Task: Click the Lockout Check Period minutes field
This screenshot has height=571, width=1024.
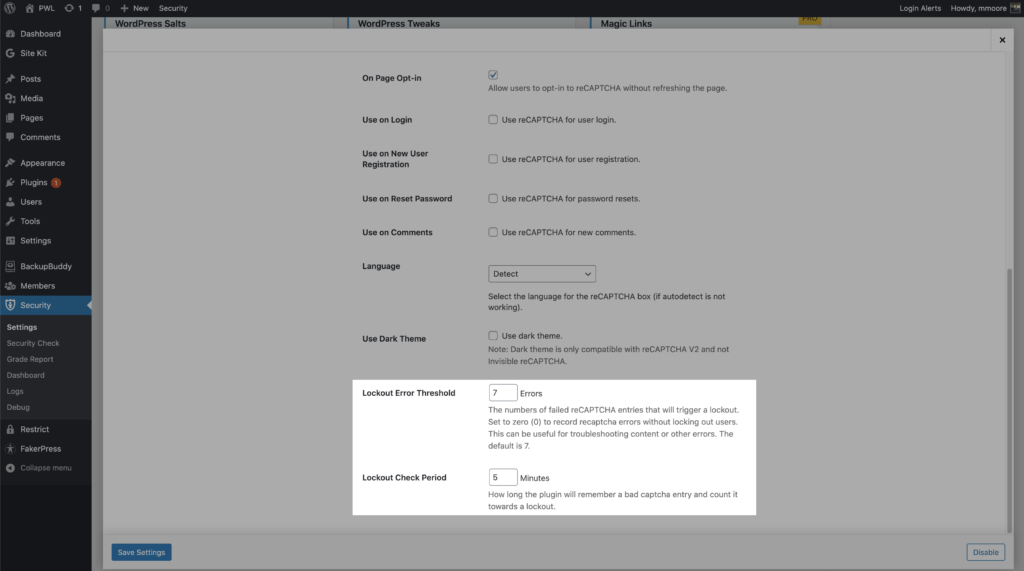Action: tap(503, 477)
